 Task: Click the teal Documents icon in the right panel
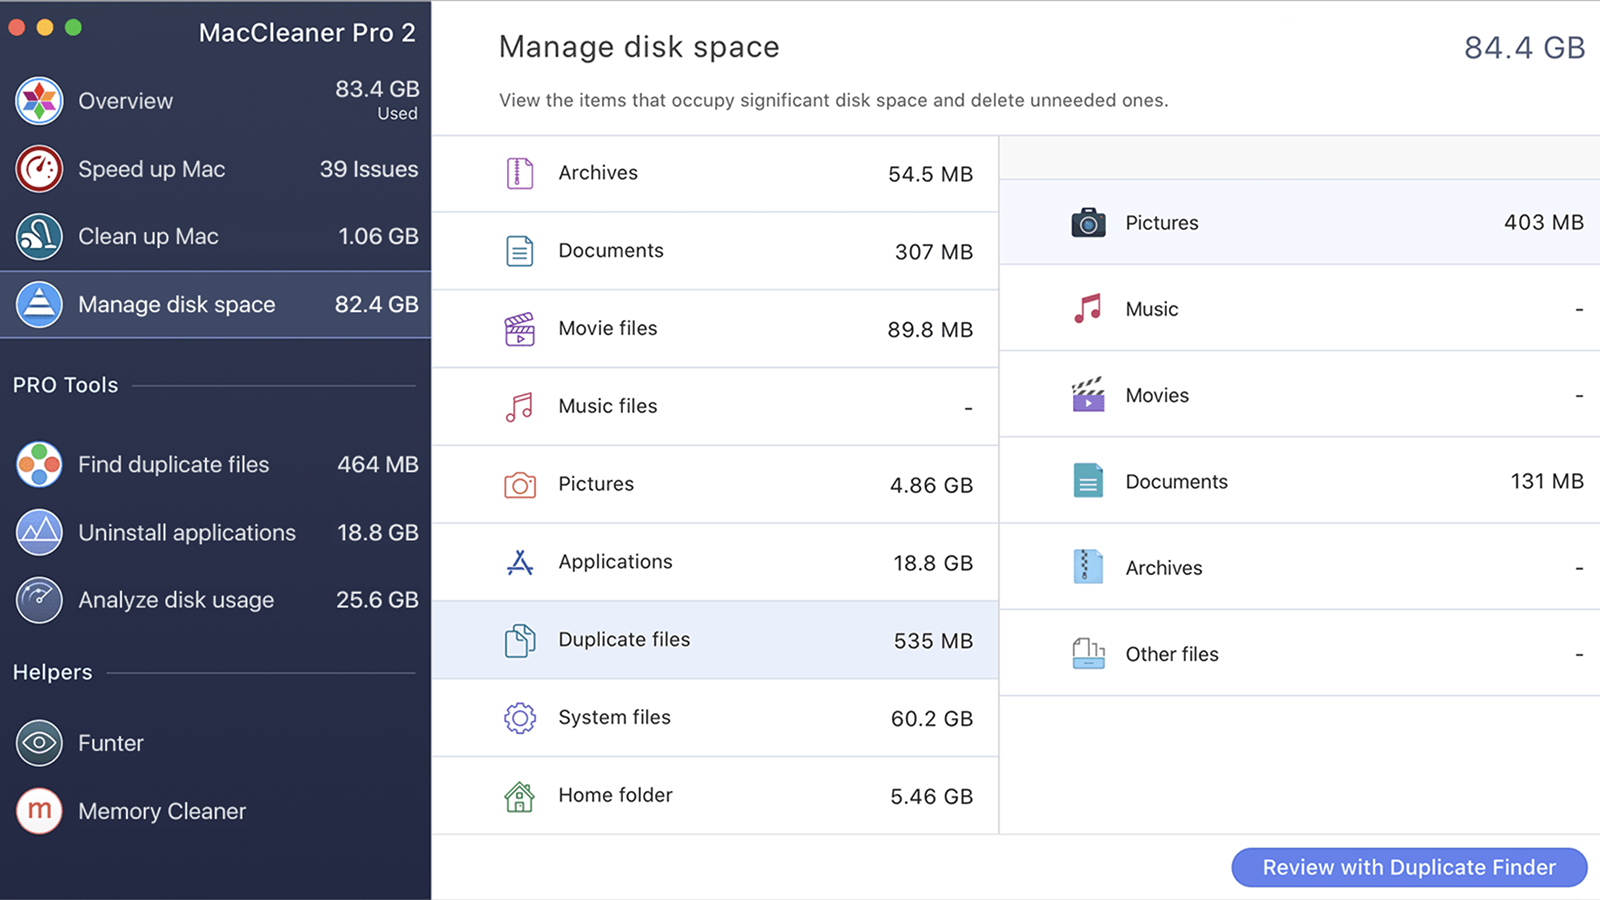coord(1088,481)
